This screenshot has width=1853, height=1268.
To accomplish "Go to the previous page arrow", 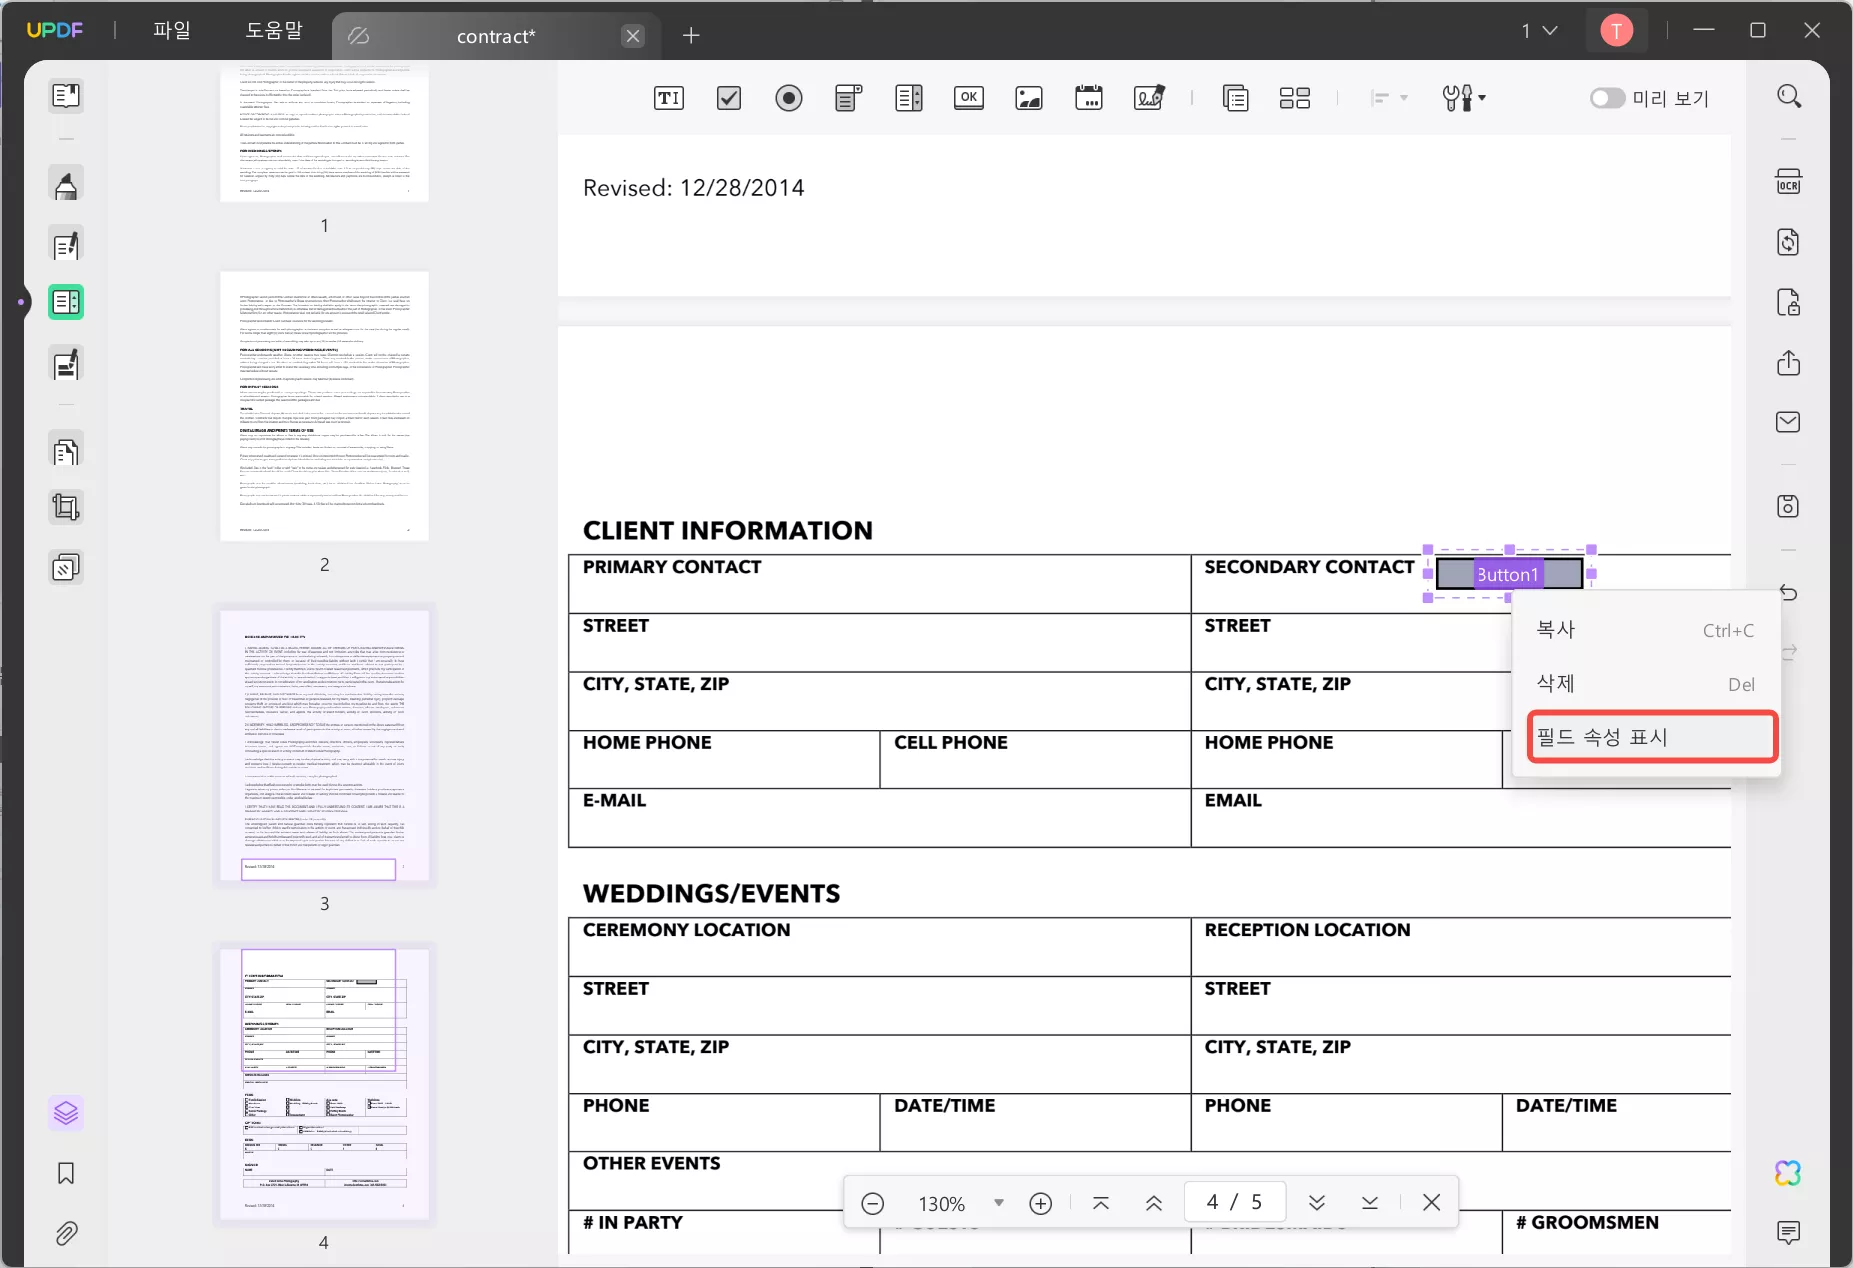I will pos(1153,1203).
